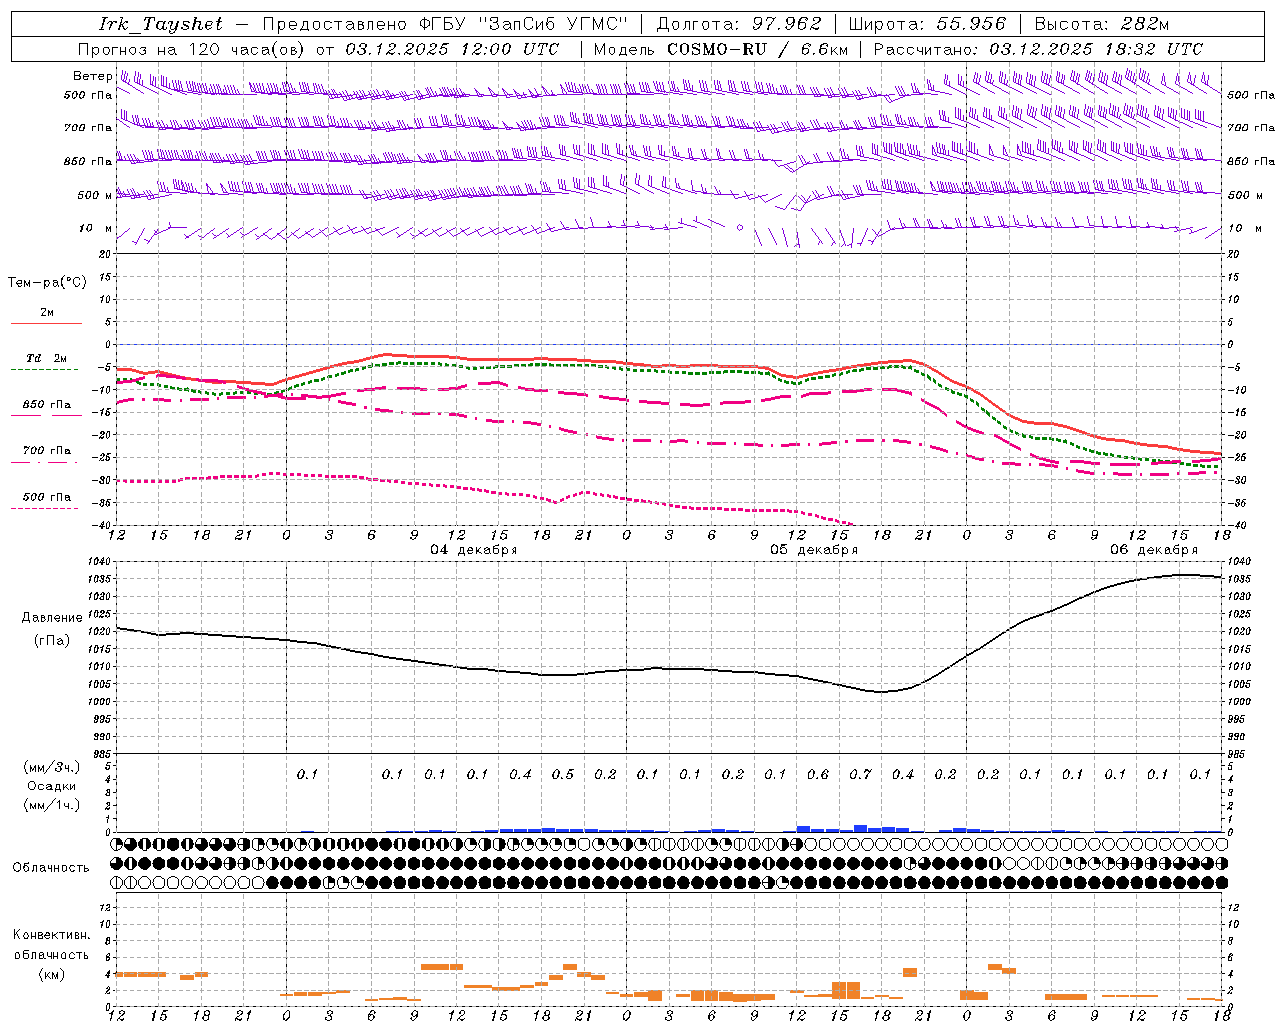Click the (мм/1ч.) precipitation unit label
The width and height of the screenshot is (1280, 1024).
point(52,805)
